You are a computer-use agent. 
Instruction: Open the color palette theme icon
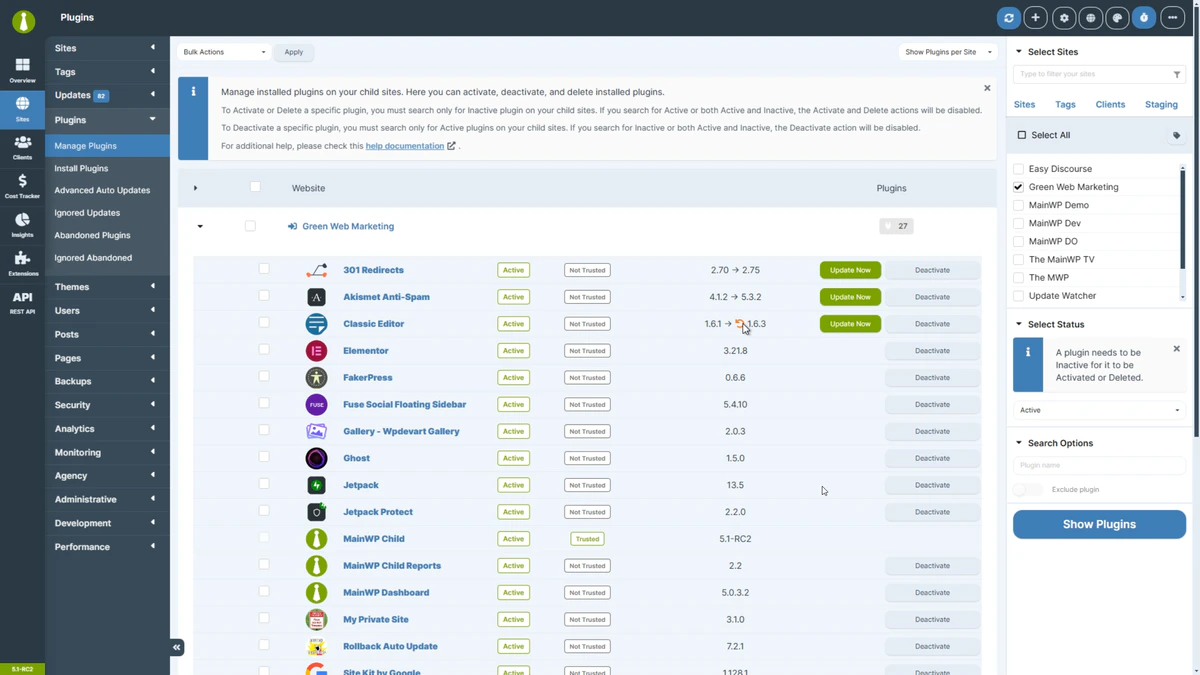(x=1117, y=18)
